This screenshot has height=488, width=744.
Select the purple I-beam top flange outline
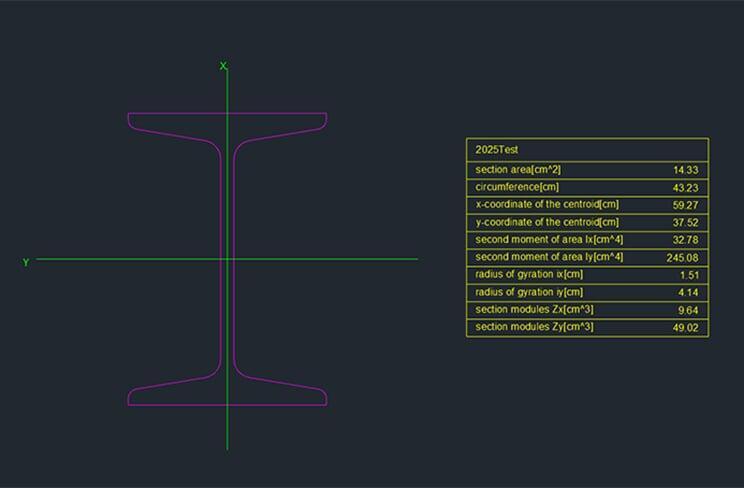click(x=227, y=113)
